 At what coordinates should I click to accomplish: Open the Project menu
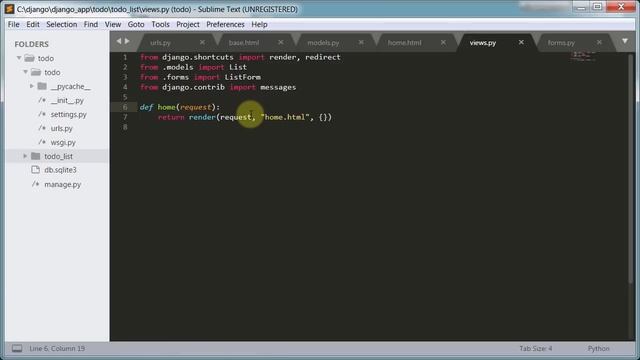(188, 24)
